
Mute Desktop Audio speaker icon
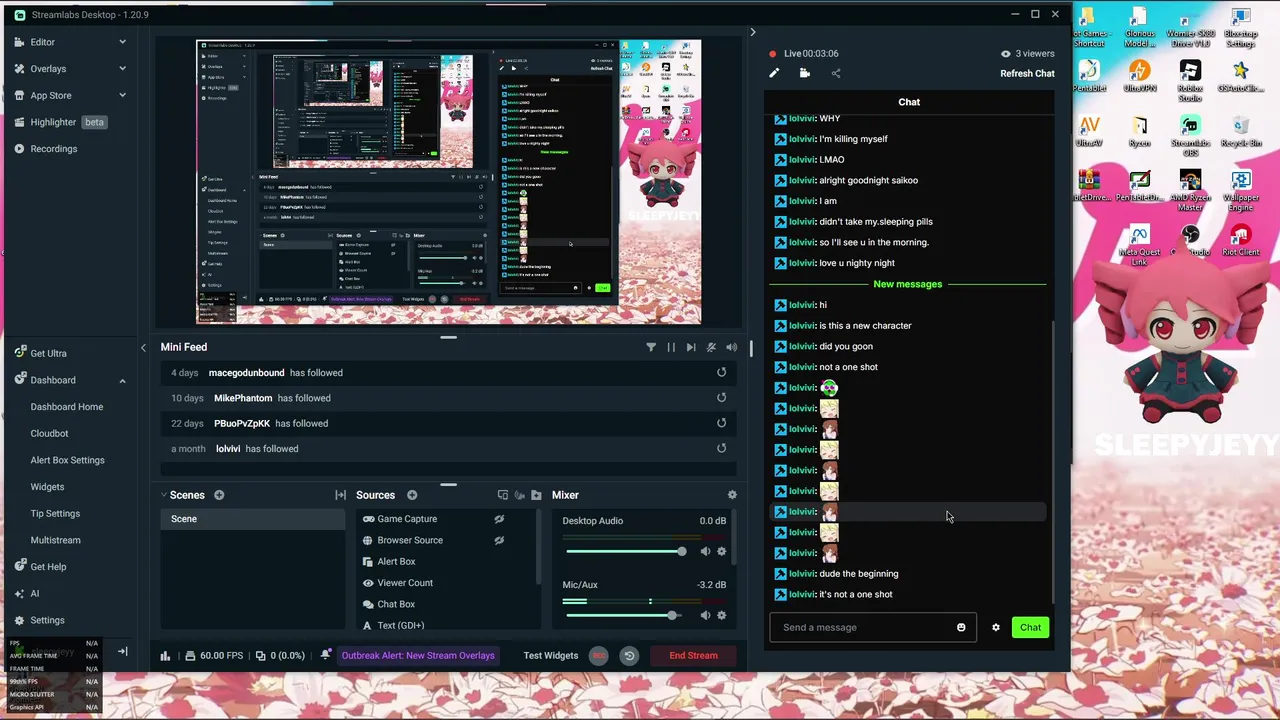(705, 552)
